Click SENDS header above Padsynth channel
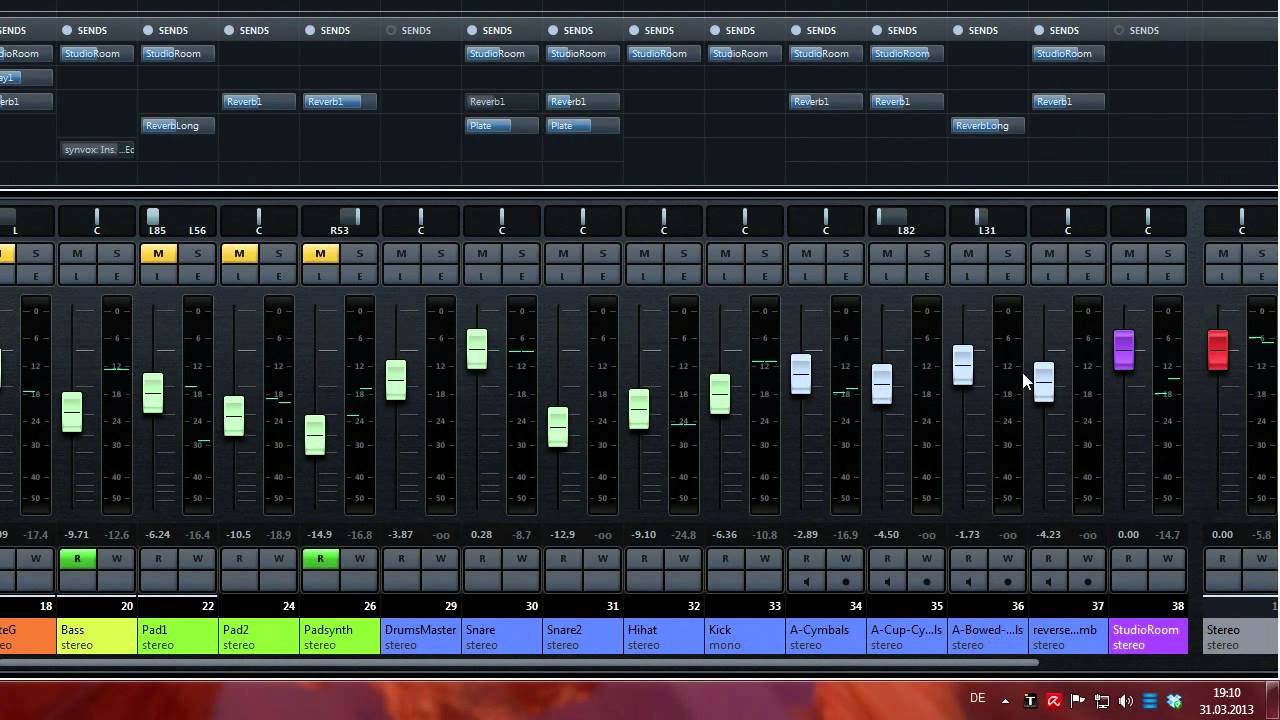The image size is (1280, 720). [335, 30]
